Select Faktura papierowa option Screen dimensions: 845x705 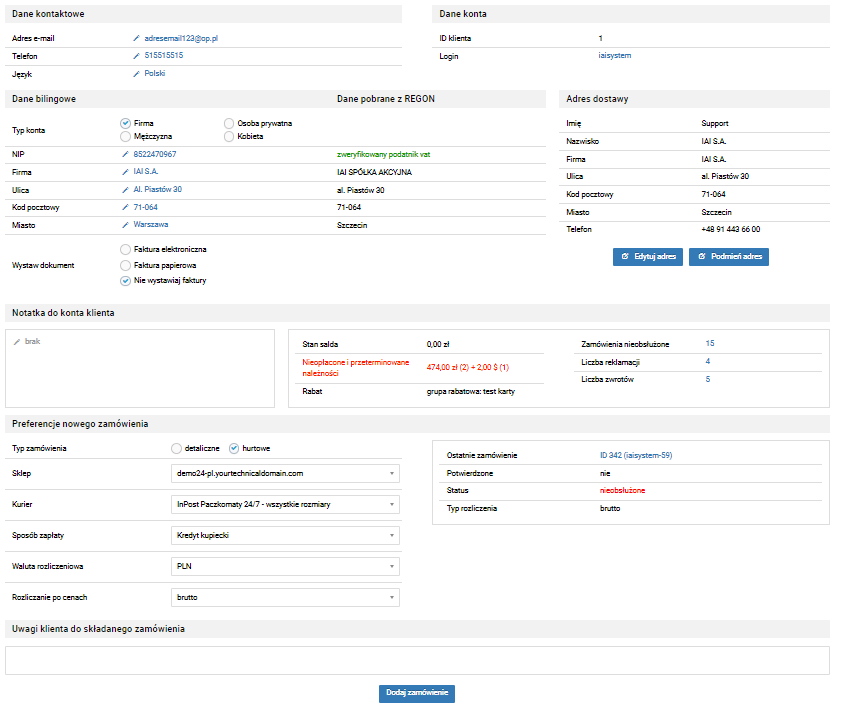(126, 265)
